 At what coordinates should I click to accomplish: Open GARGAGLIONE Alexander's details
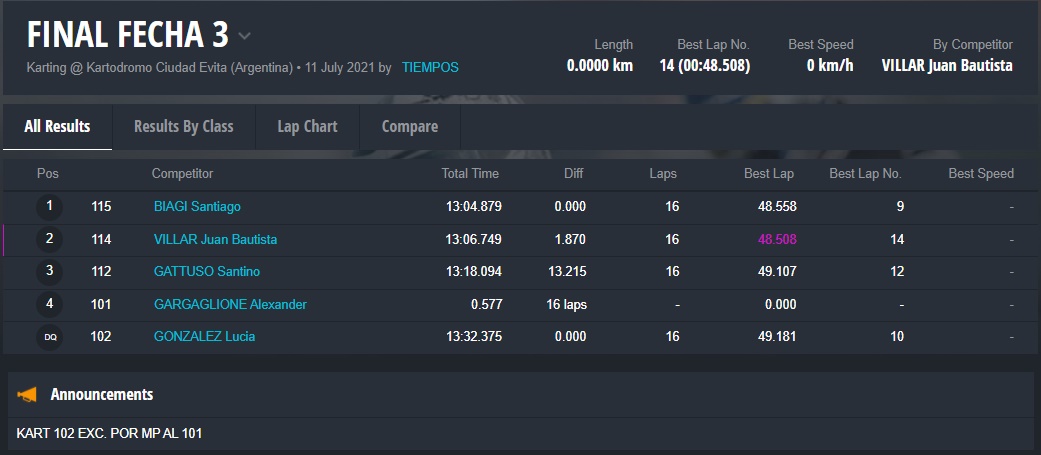230,304
